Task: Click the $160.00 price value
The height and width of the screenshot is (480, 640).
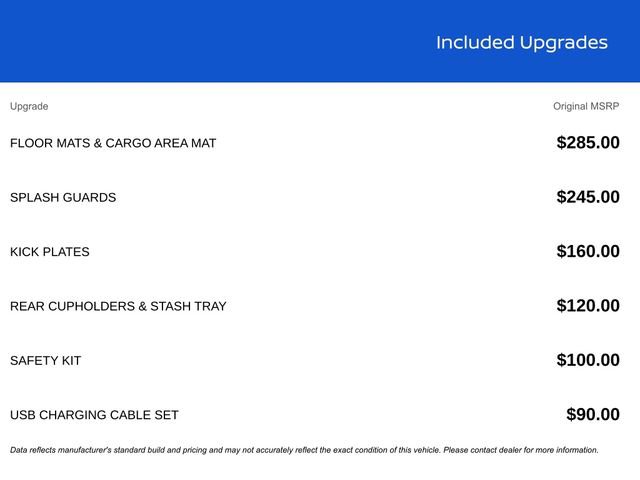Action: click(587, 252)
